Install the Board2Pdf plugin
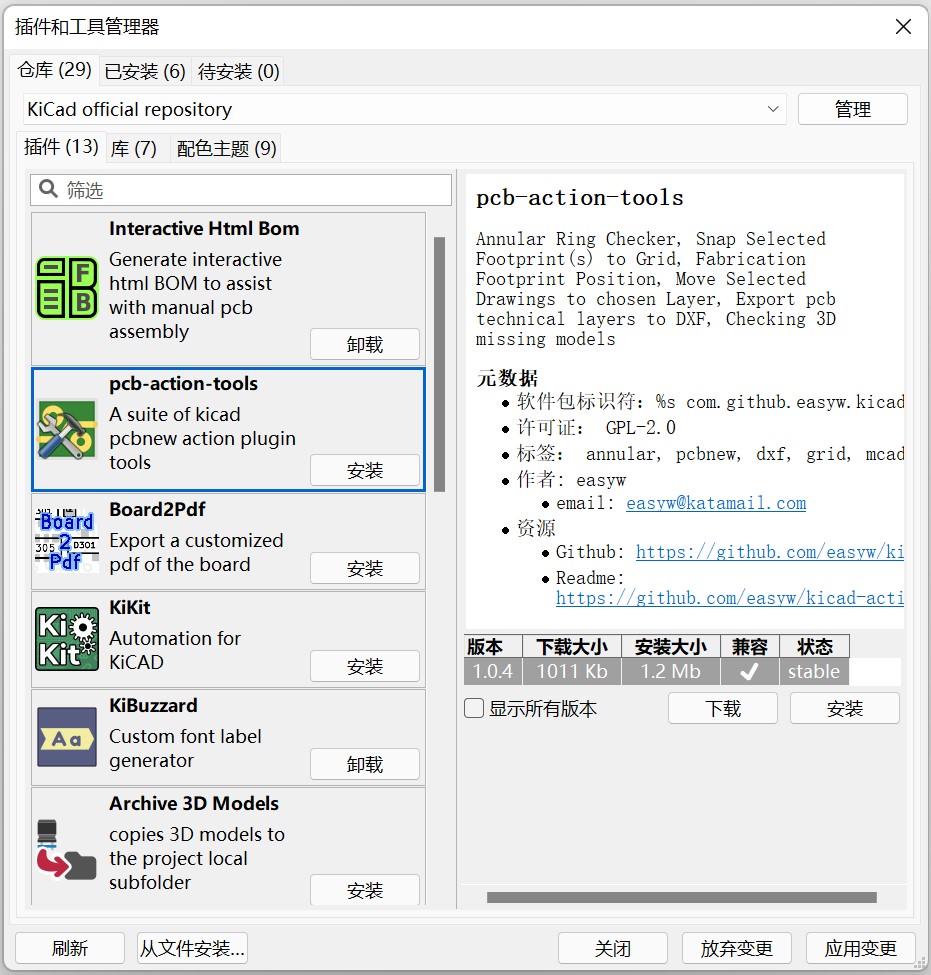This screenshot has height=975, width=931. [365, 568]
